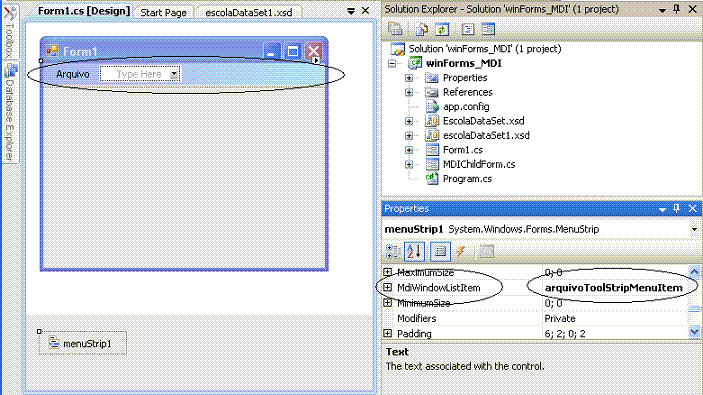Image resolution: width=703 pixels, height=395 pixels.
Task: Expand the Form1.cs node
Action: [x=409, y=150]
